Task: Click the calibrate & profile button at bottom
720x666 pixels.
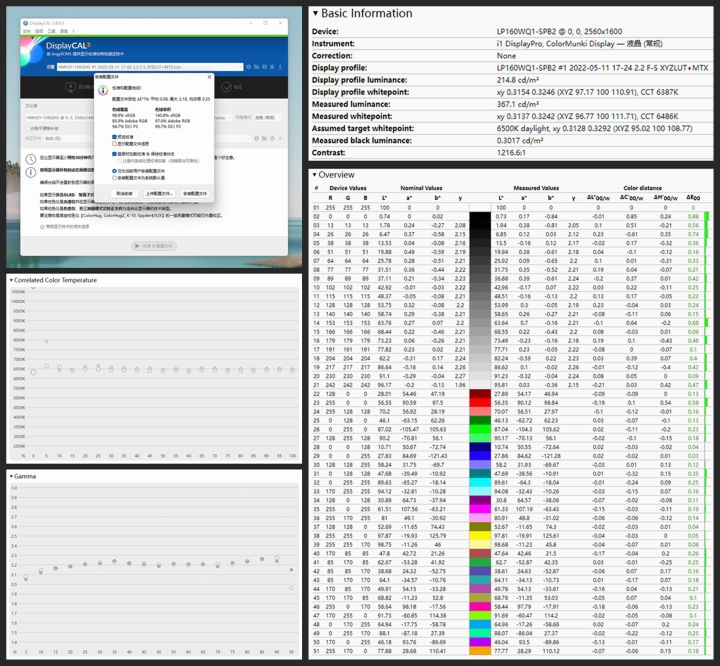Action: [154, 246]
